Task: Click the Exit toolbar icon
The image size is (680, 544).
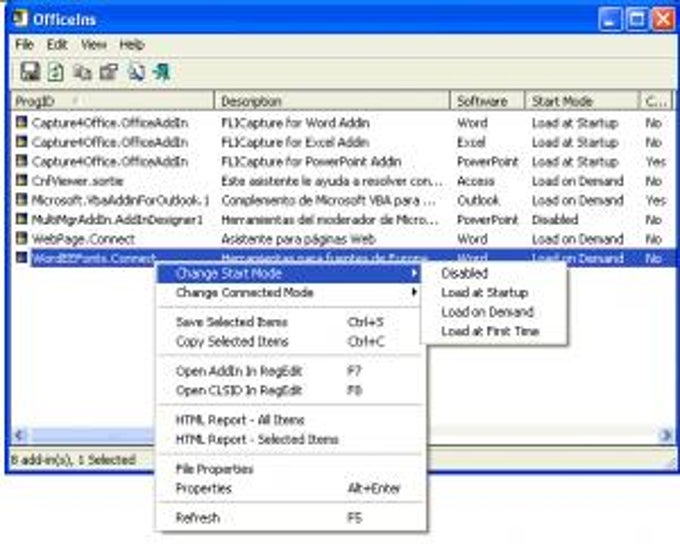Action: [x=161, y=72]
